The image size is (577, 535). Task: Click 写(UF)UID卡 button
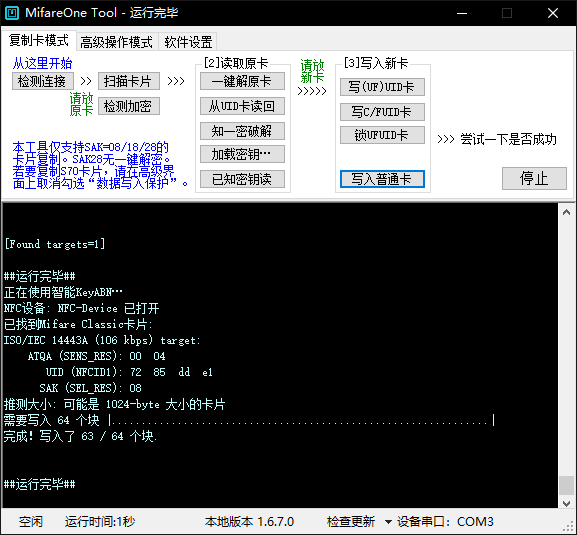coord(382,87)
